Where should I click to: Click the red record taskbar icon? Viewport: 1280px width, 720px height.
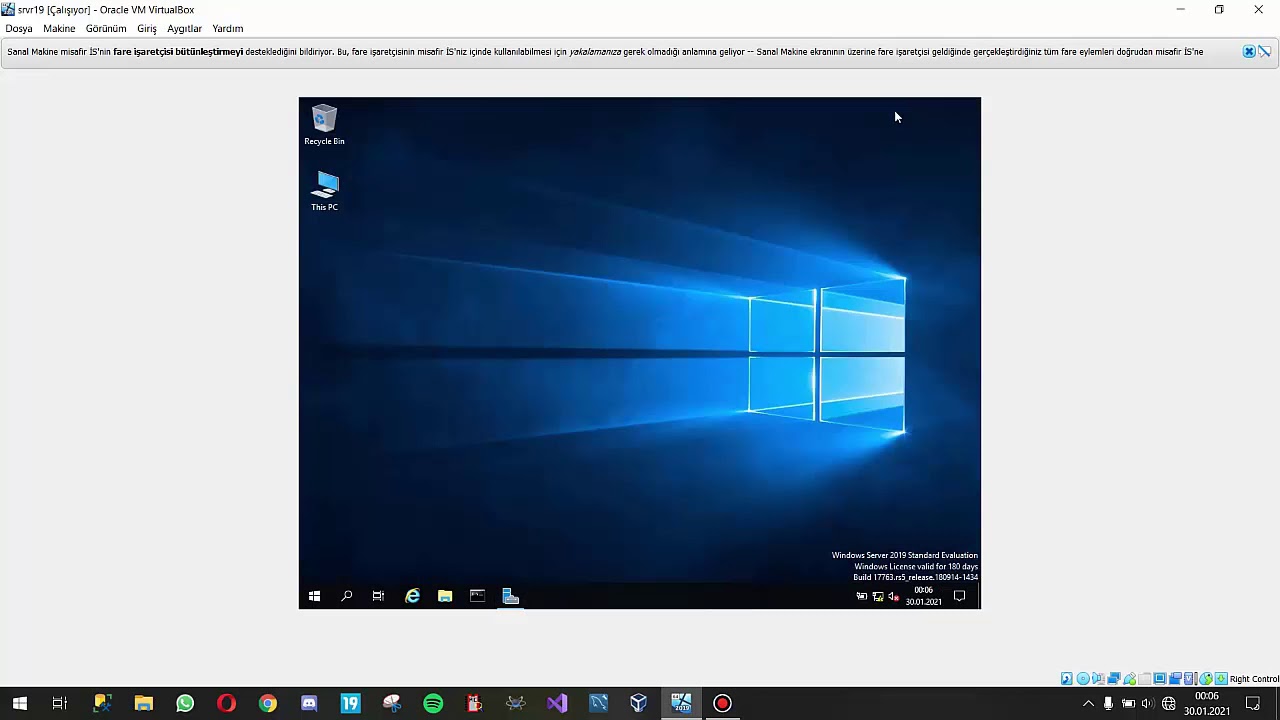722,704
